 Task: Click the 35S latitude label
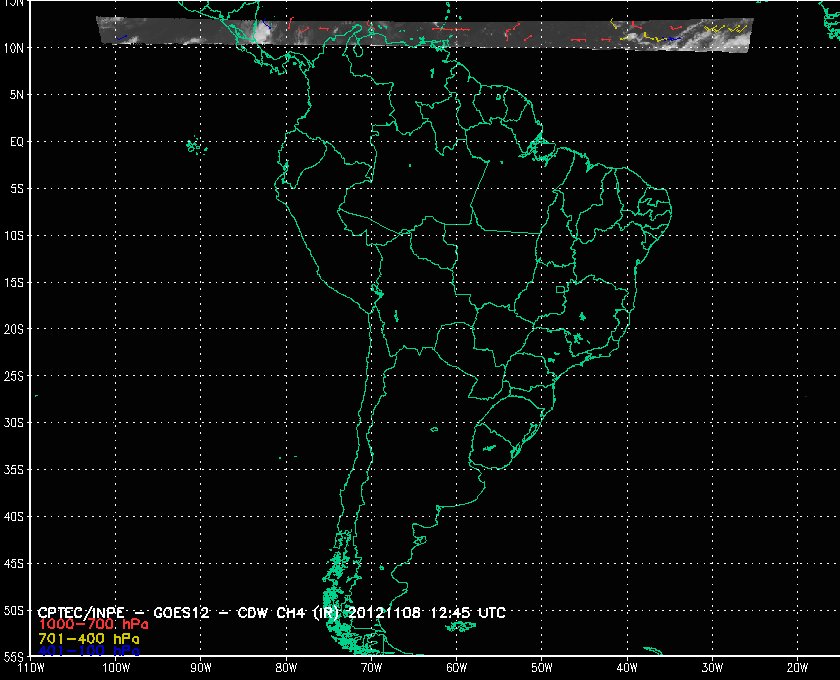(x=14, y=469)
